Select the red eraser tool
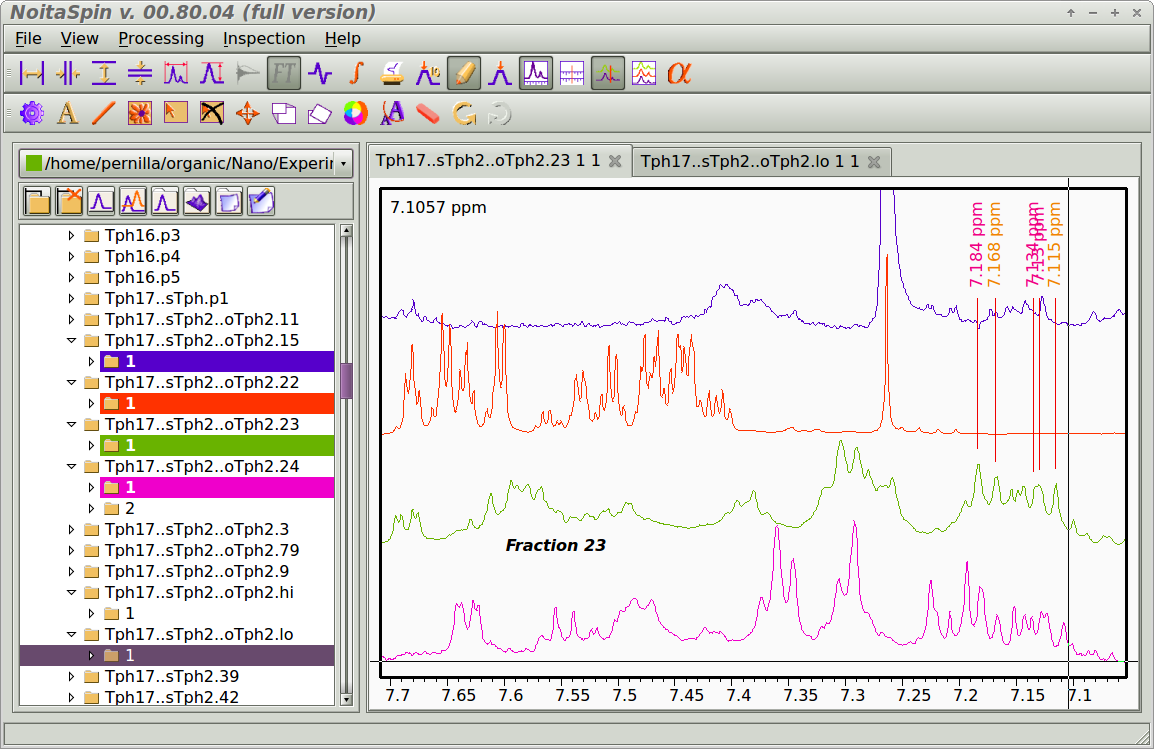 pyautogui.click(x=428, y=113)
